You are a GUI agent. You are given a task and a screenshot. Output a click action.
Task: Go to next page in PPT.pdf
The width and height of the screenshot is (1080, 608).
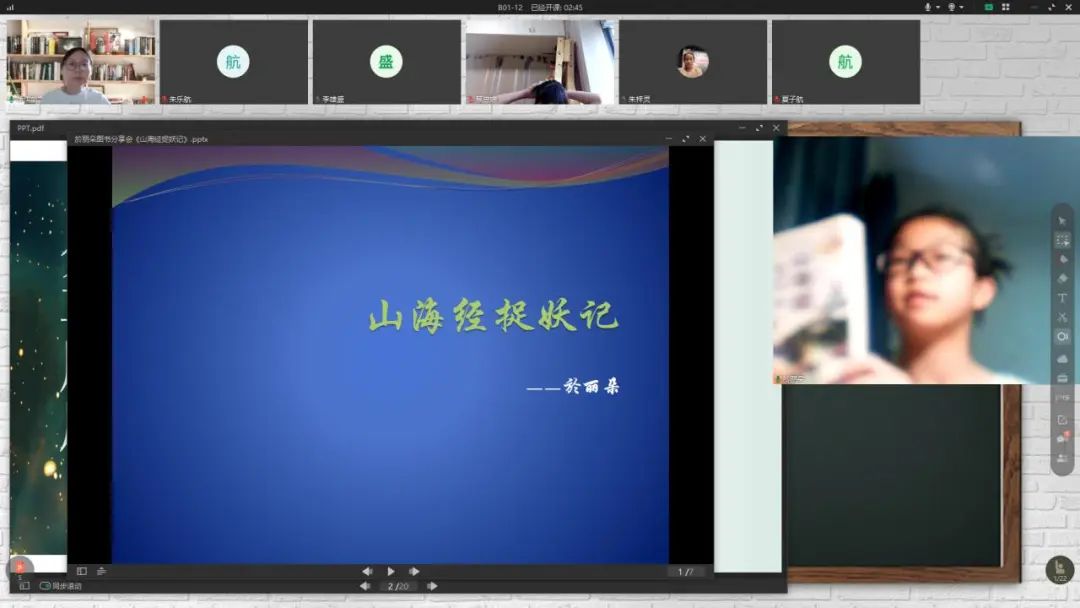(x=432, y=586)
